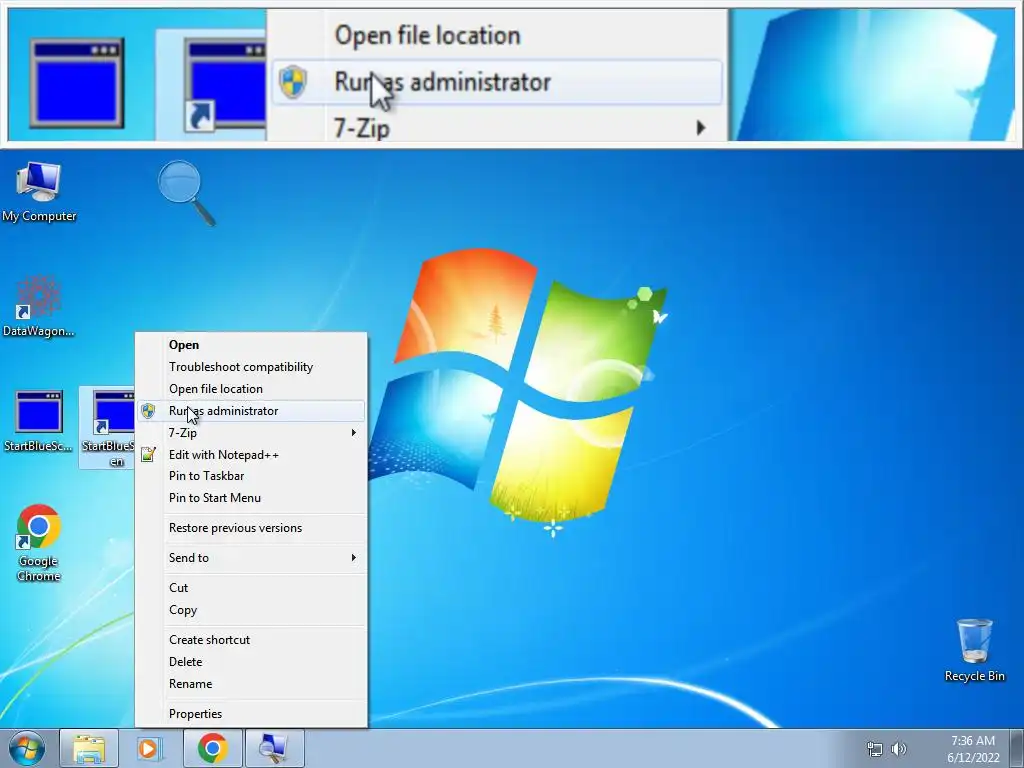Select the Recycle Bin icon
Image resolution: width=1024 pixels, height=768 pixels.
tap(974, 650)
